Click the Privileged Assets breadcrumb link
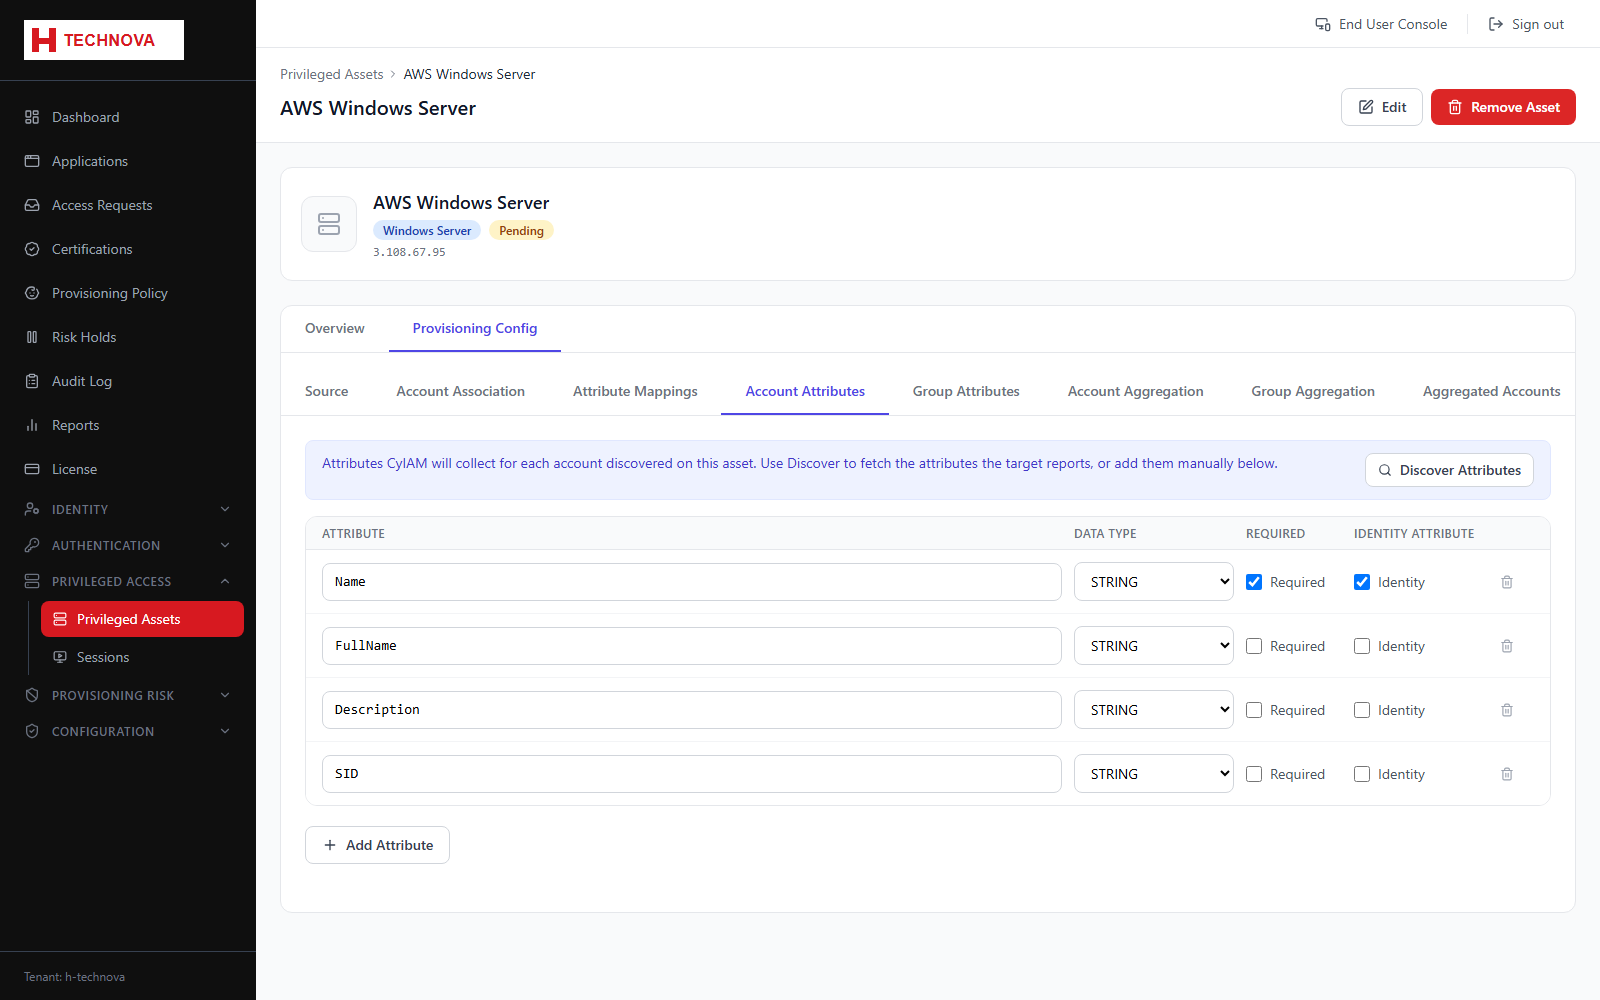 pyautogui.click(x=332, y=74)
